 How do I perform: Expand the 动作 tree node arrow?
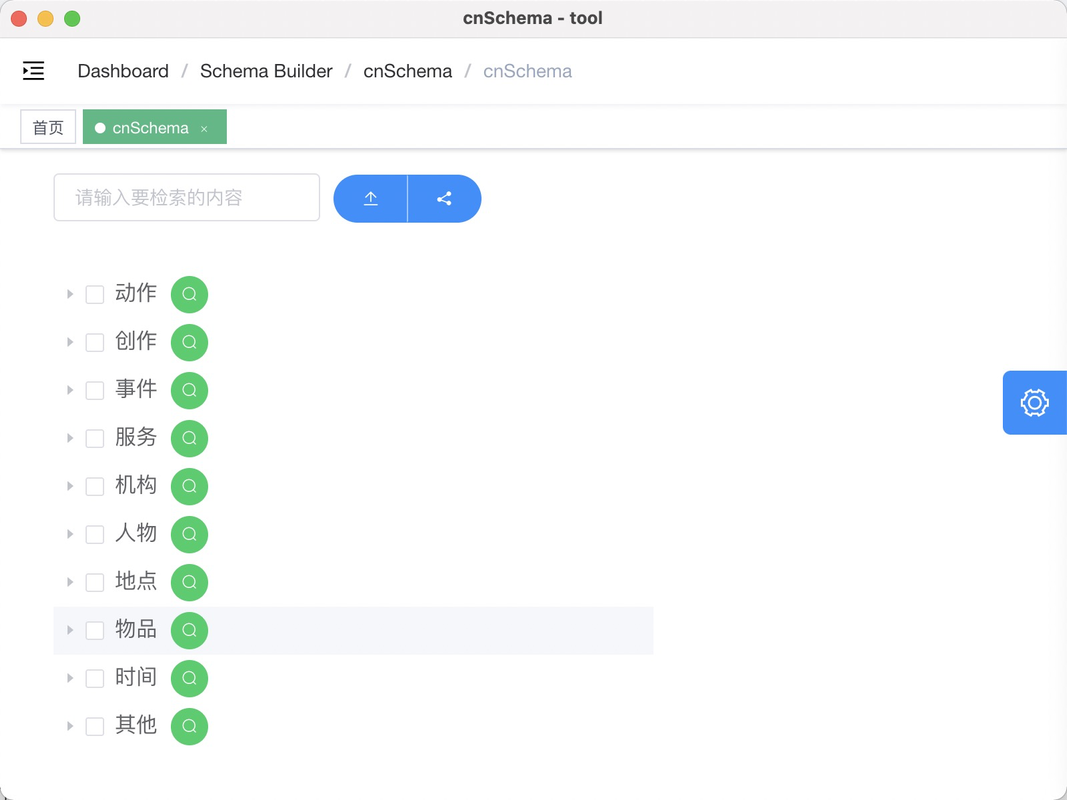(69, 295)
